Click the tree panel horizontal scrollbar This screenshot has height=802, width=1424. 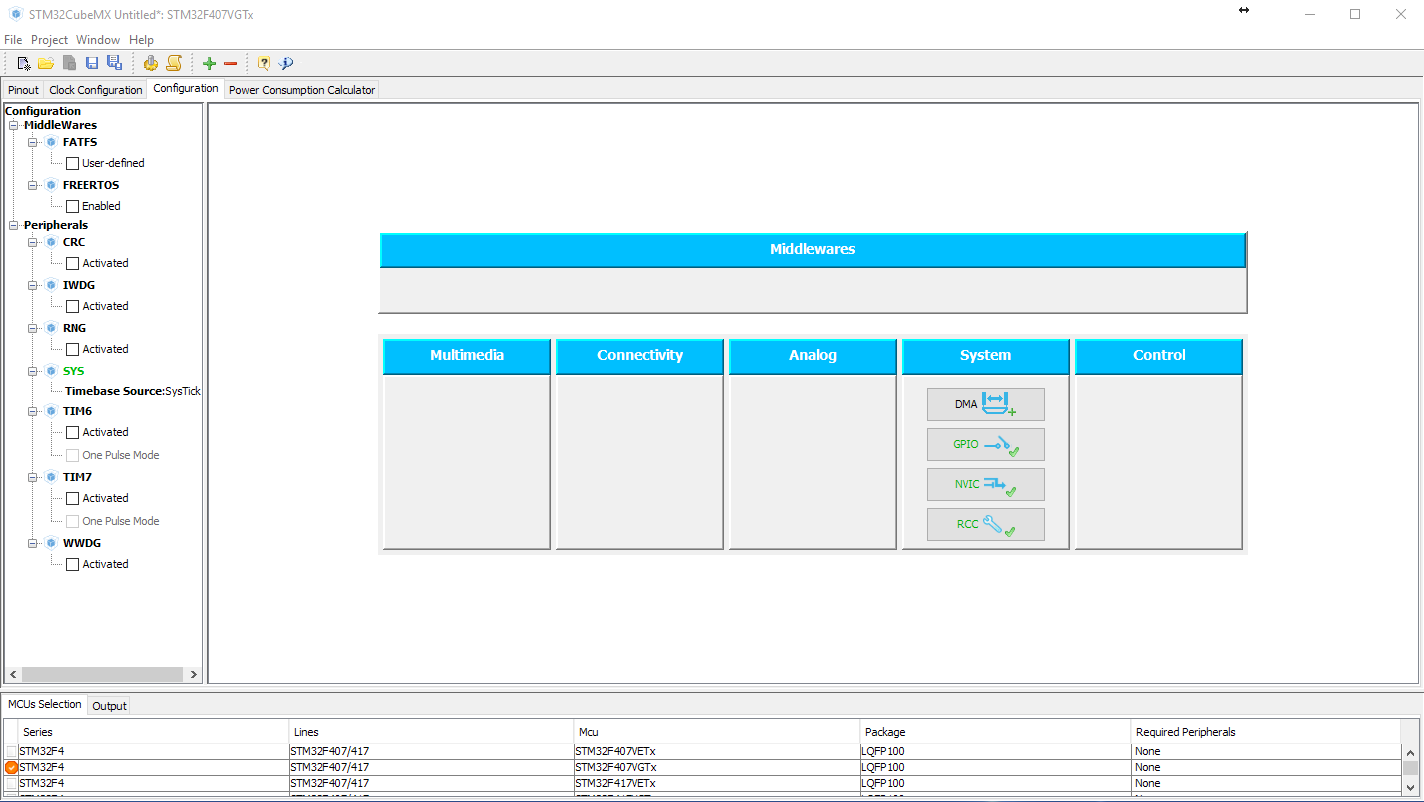pos(102,675)
